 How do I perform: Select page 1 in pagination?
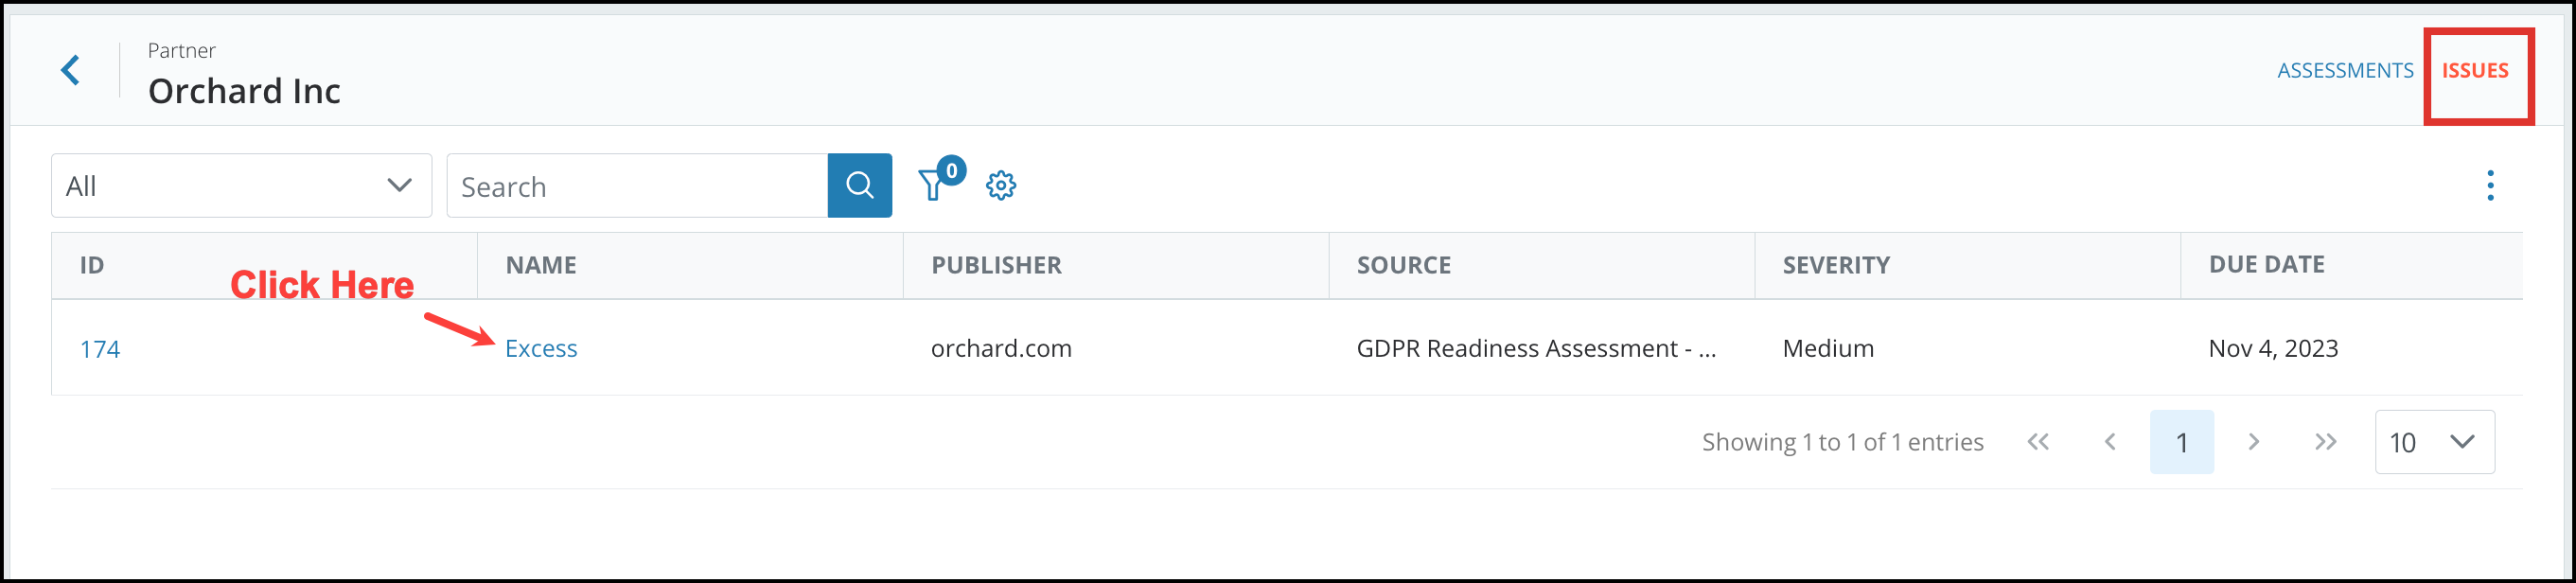coord(2182,442)
